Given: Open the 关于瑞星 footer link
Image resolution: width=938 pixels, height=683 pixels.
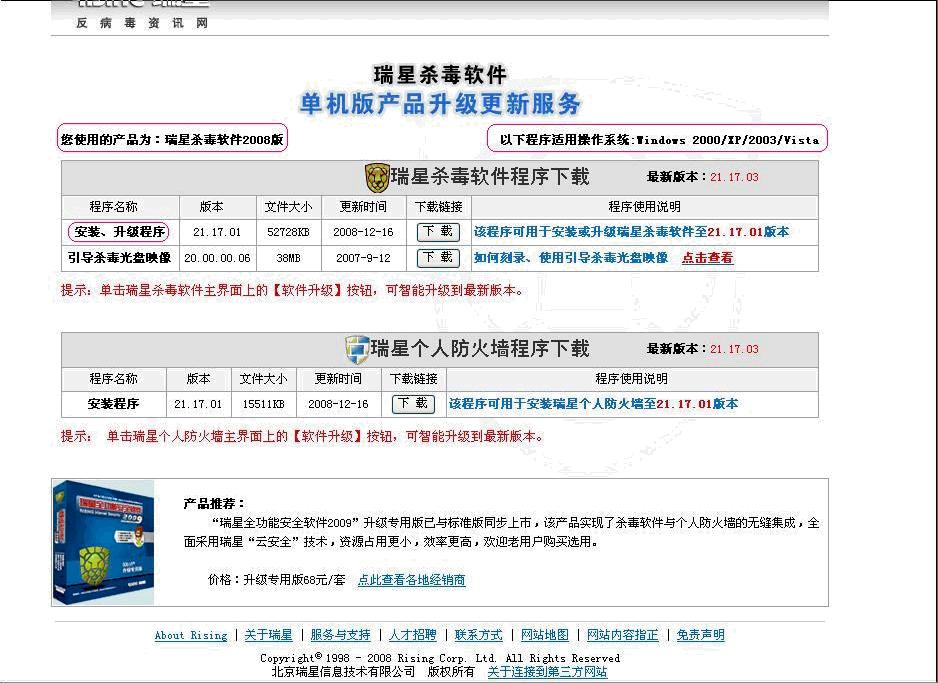Looking at the screenshot, I should pos(269,635).
